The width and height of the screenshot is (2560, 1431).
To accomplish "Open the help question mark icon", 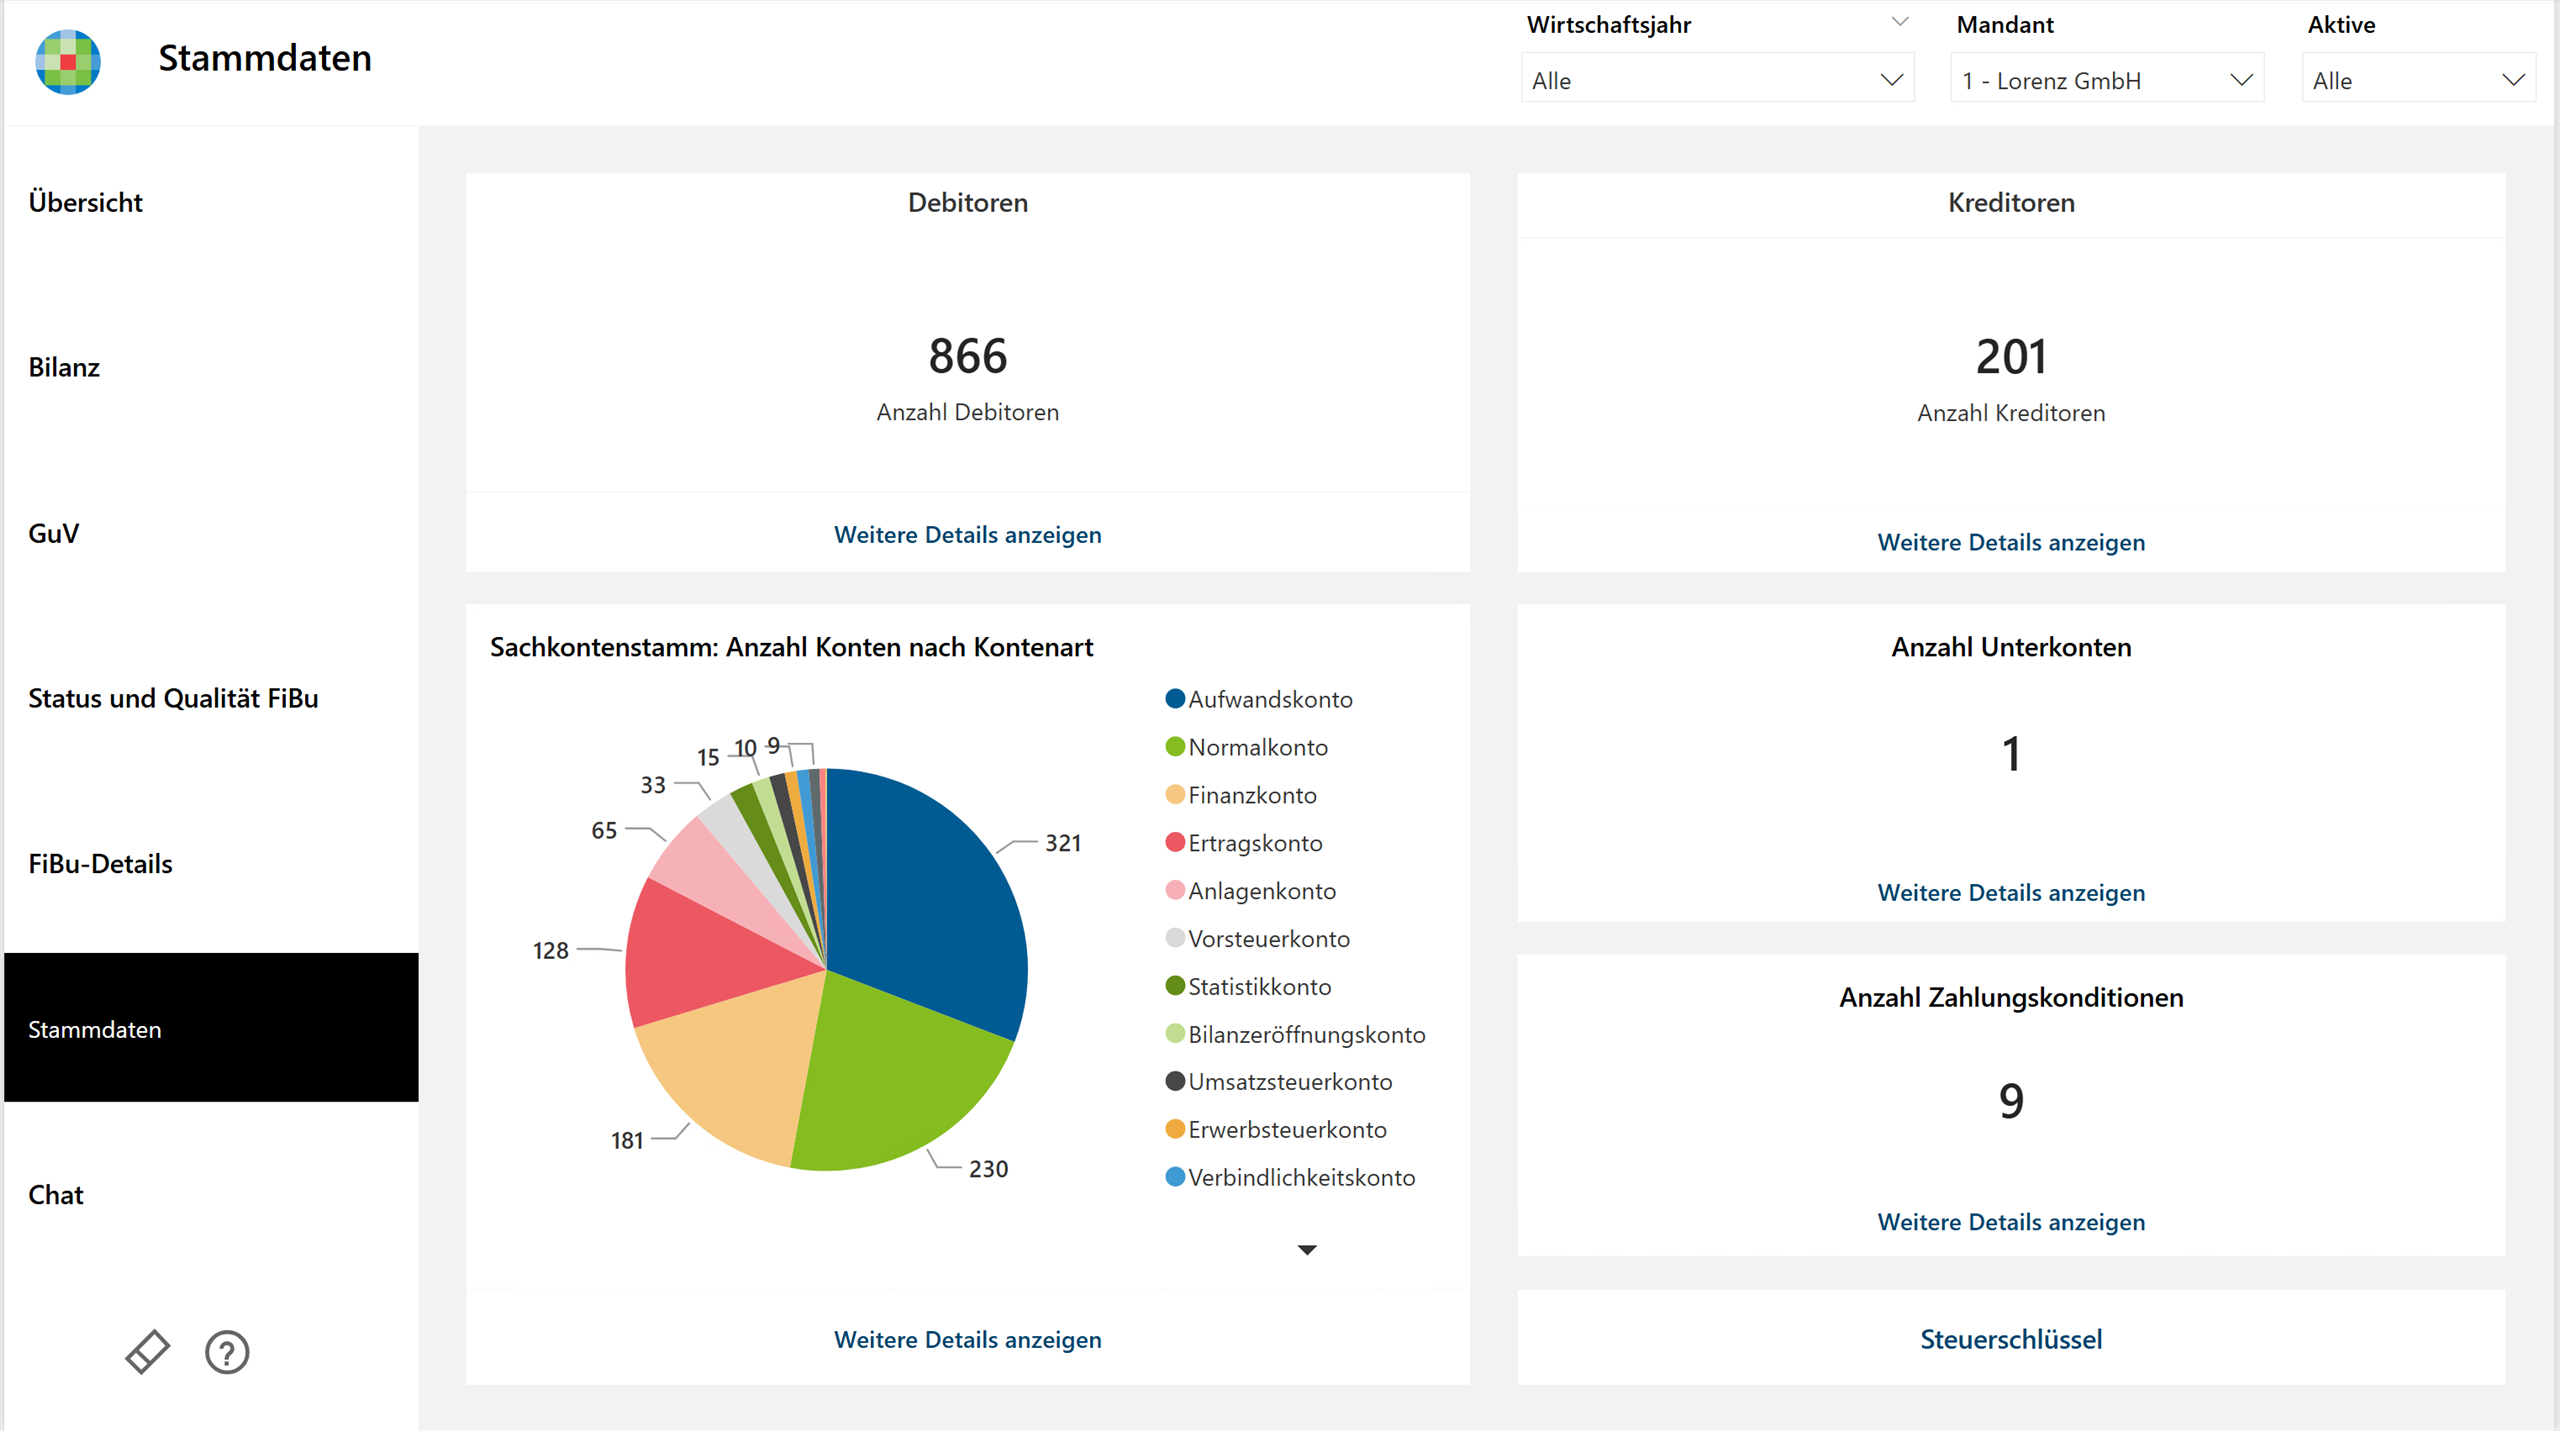I will 227,1352.
